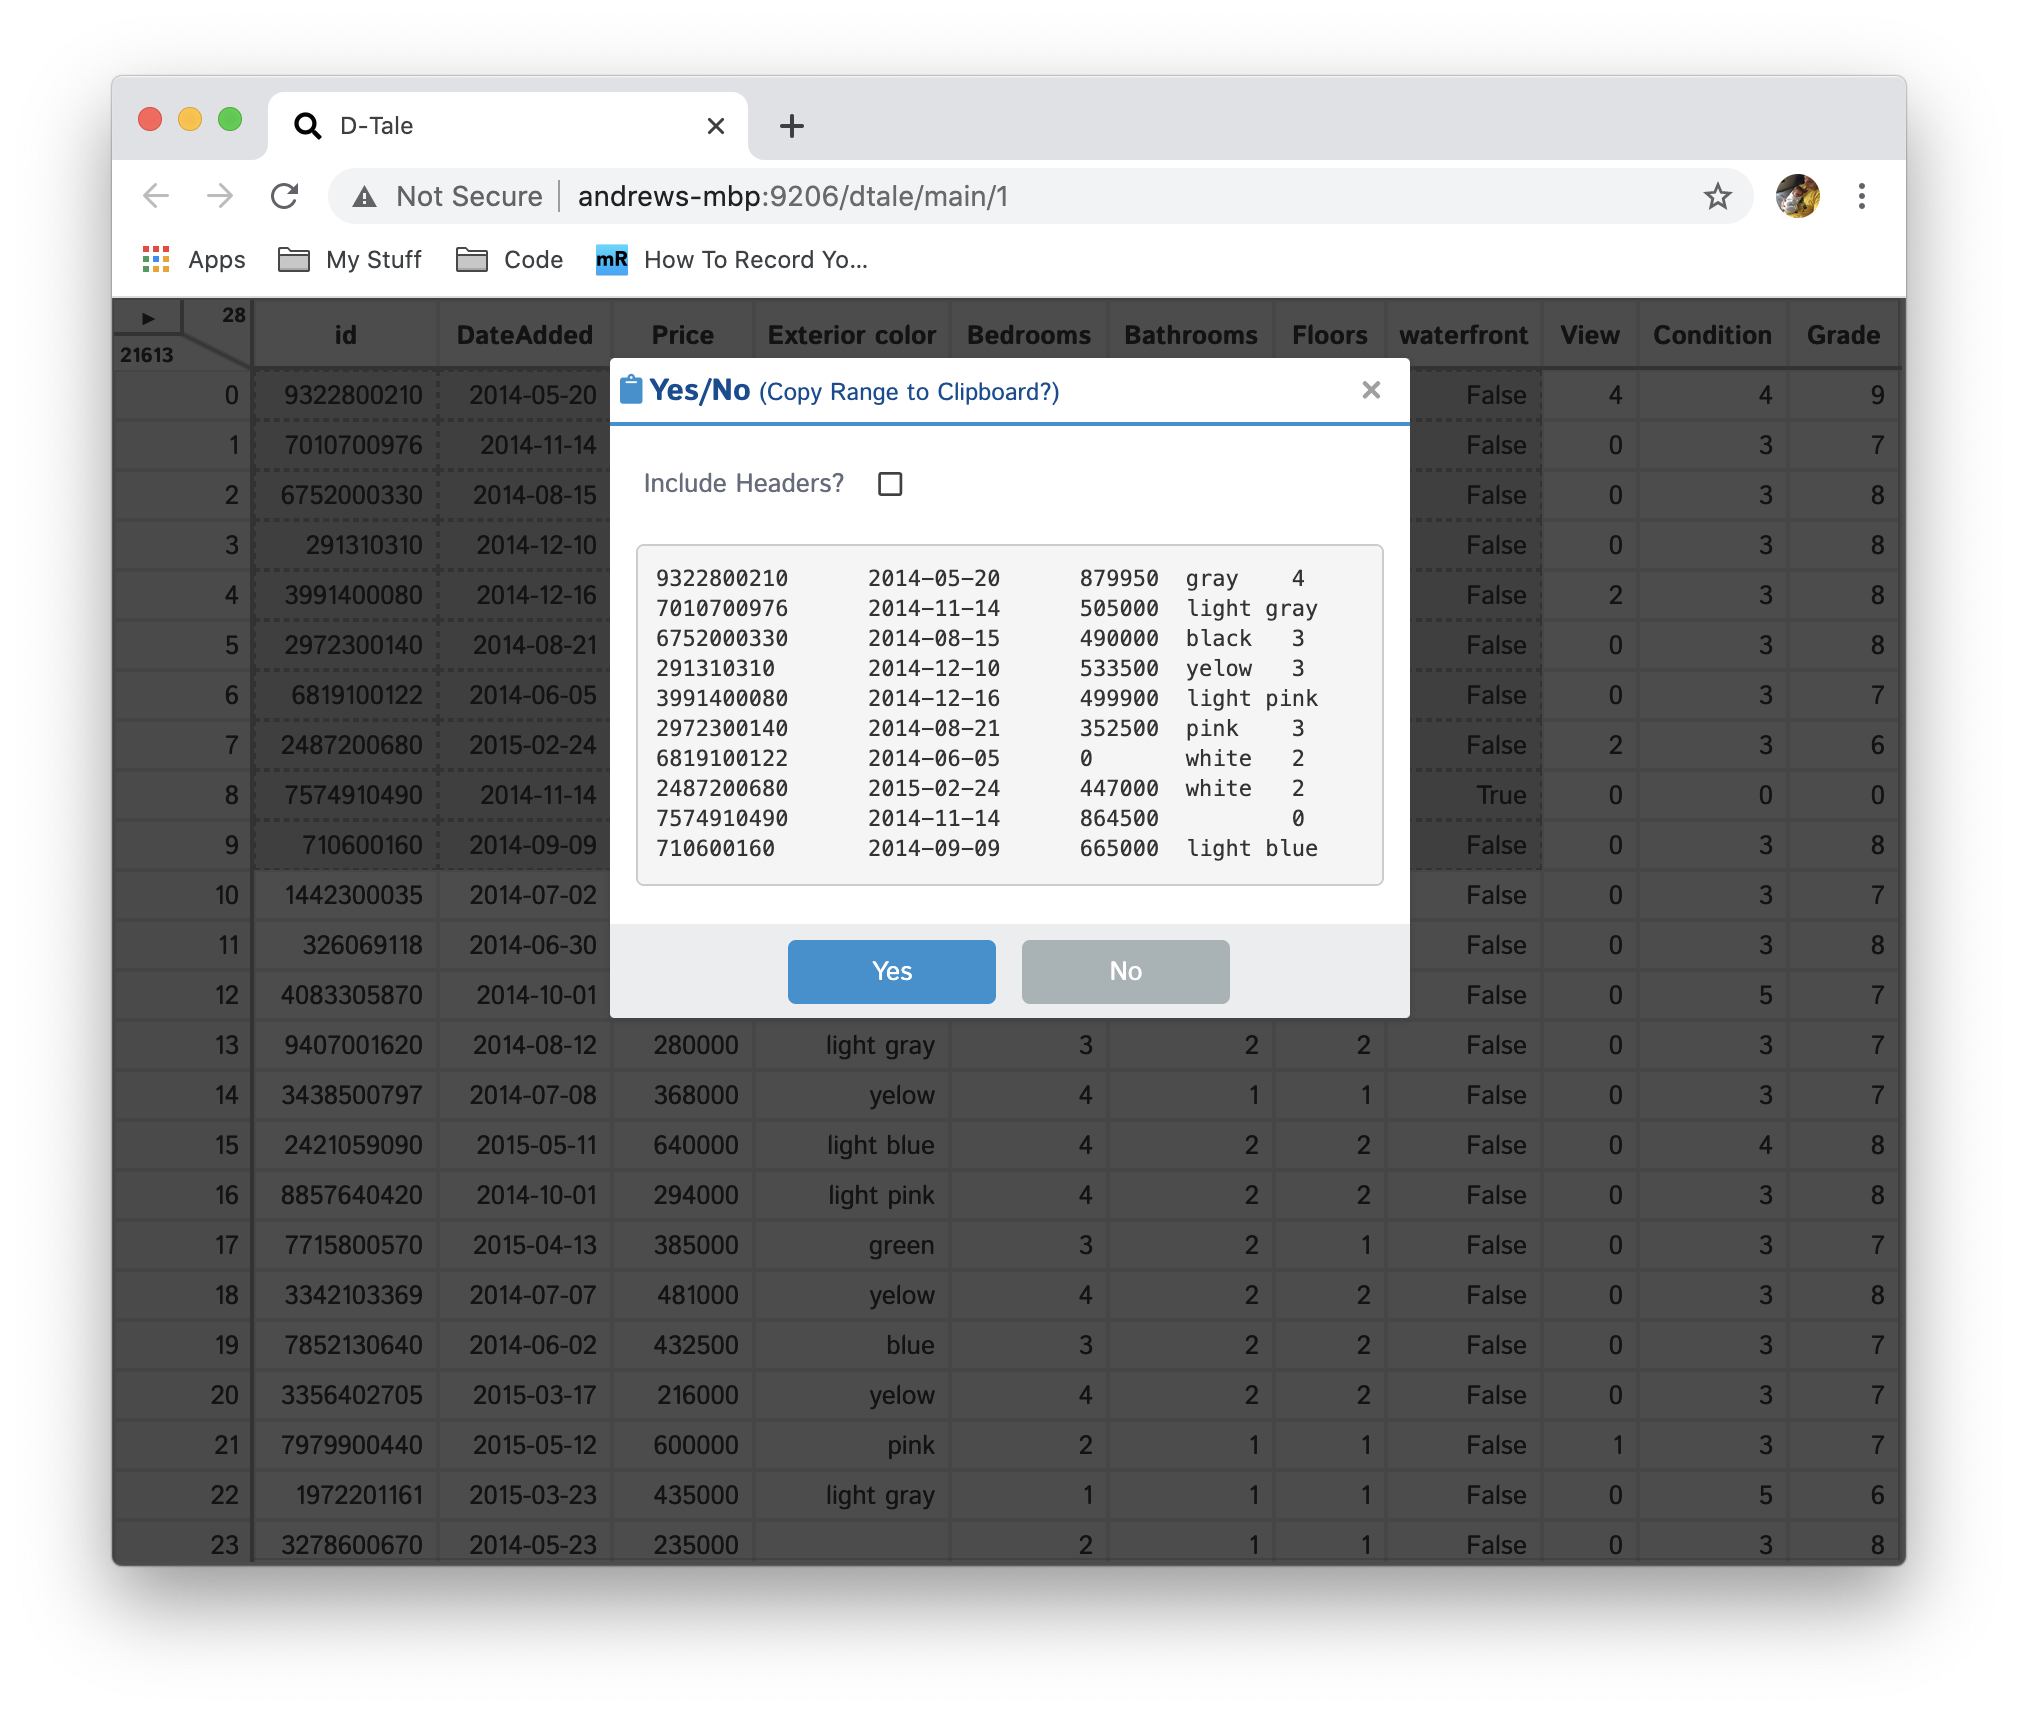The height and width of the screenshot is (1714, 2018).
Task: Open the Apps grid shortcut
Action: point(156,260)
